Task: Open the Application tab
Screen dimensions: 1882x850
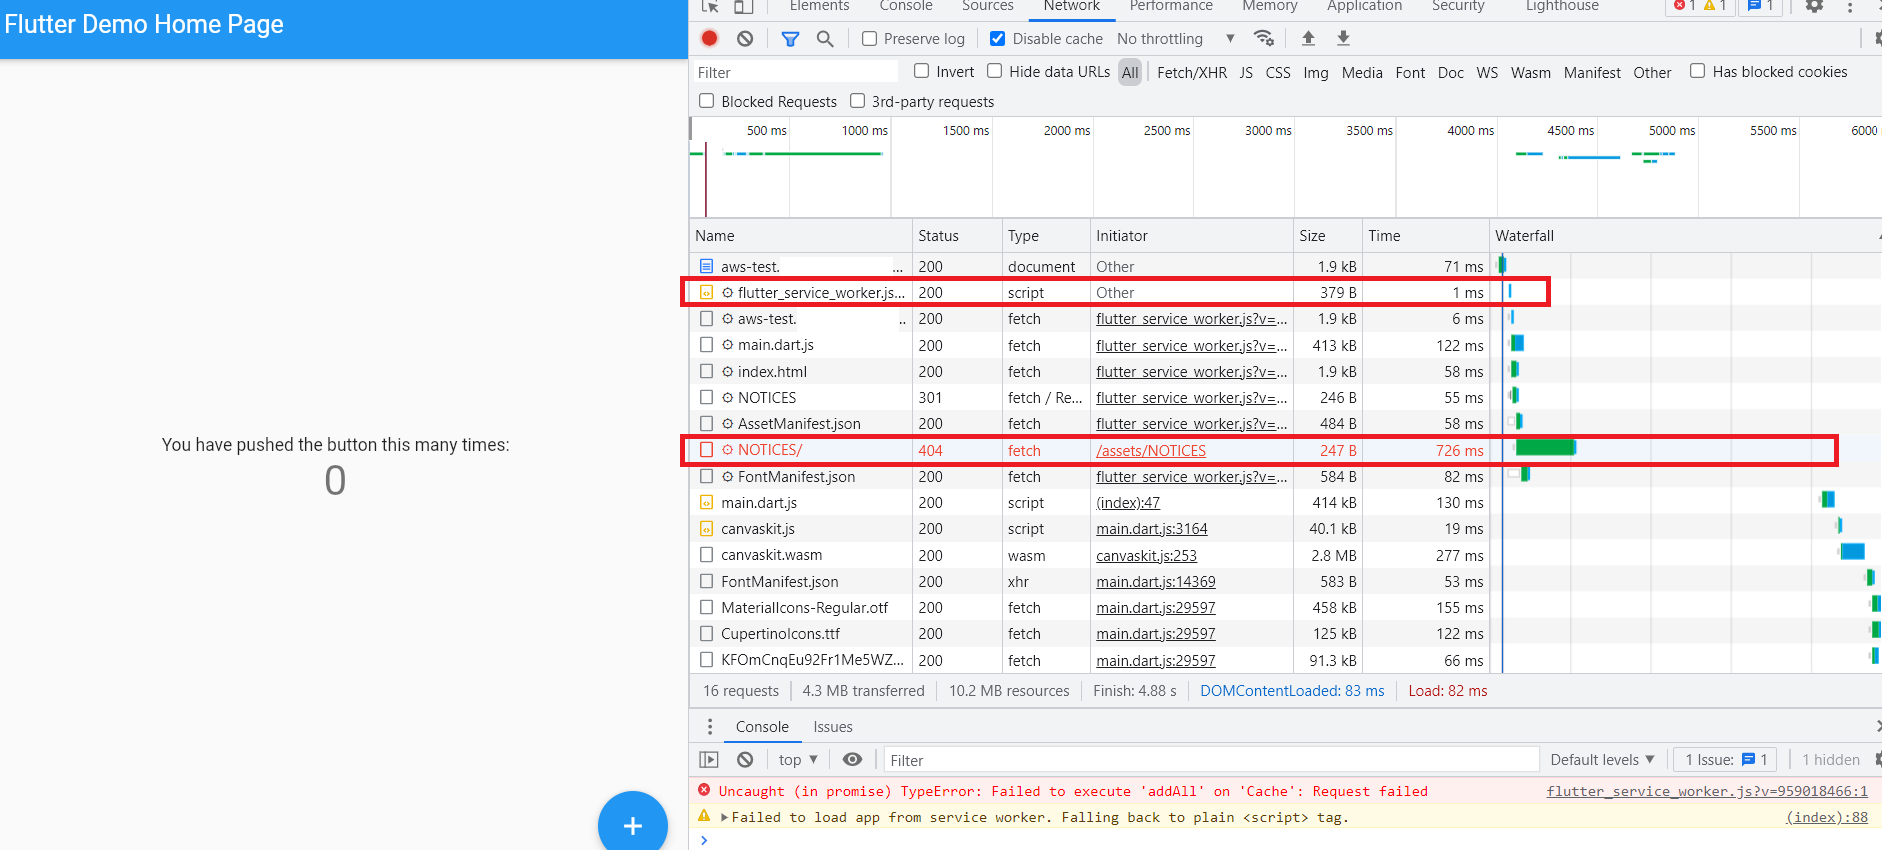Action: [1364, 6]
